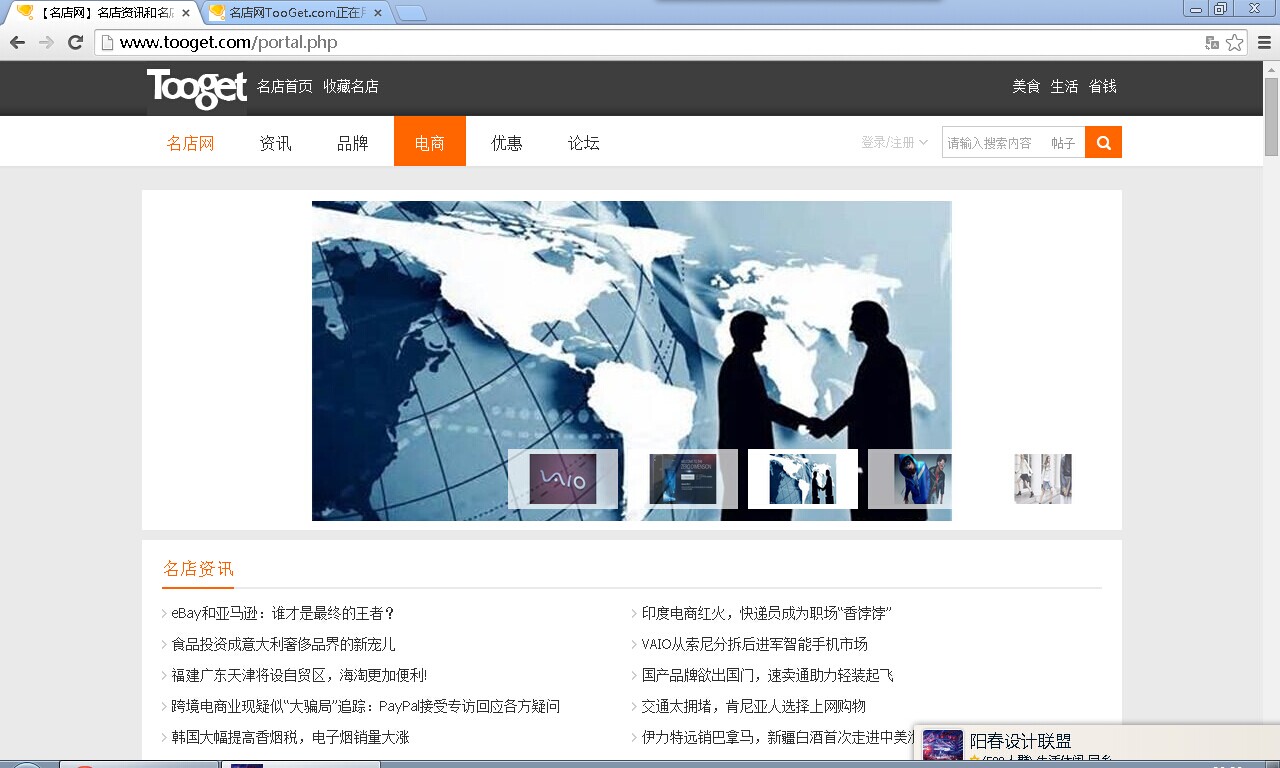Go forward with the browser forward arrow
The image size is (1280, 768).
click(x=46, y=42)
